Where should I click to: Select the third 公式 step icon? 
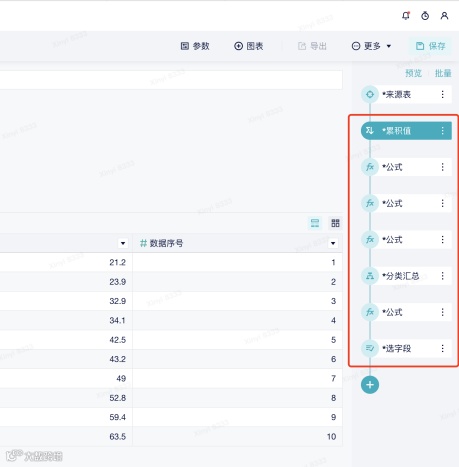tap(370, 240)
